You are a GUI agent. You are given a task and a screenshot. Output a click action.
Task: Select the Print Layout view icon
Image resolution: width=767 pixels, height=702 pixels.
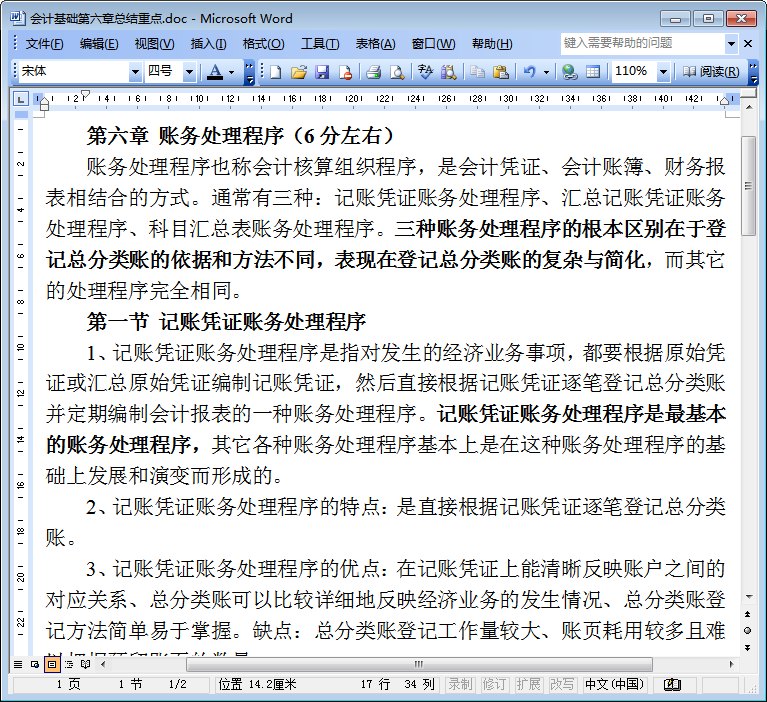point(51,664)
